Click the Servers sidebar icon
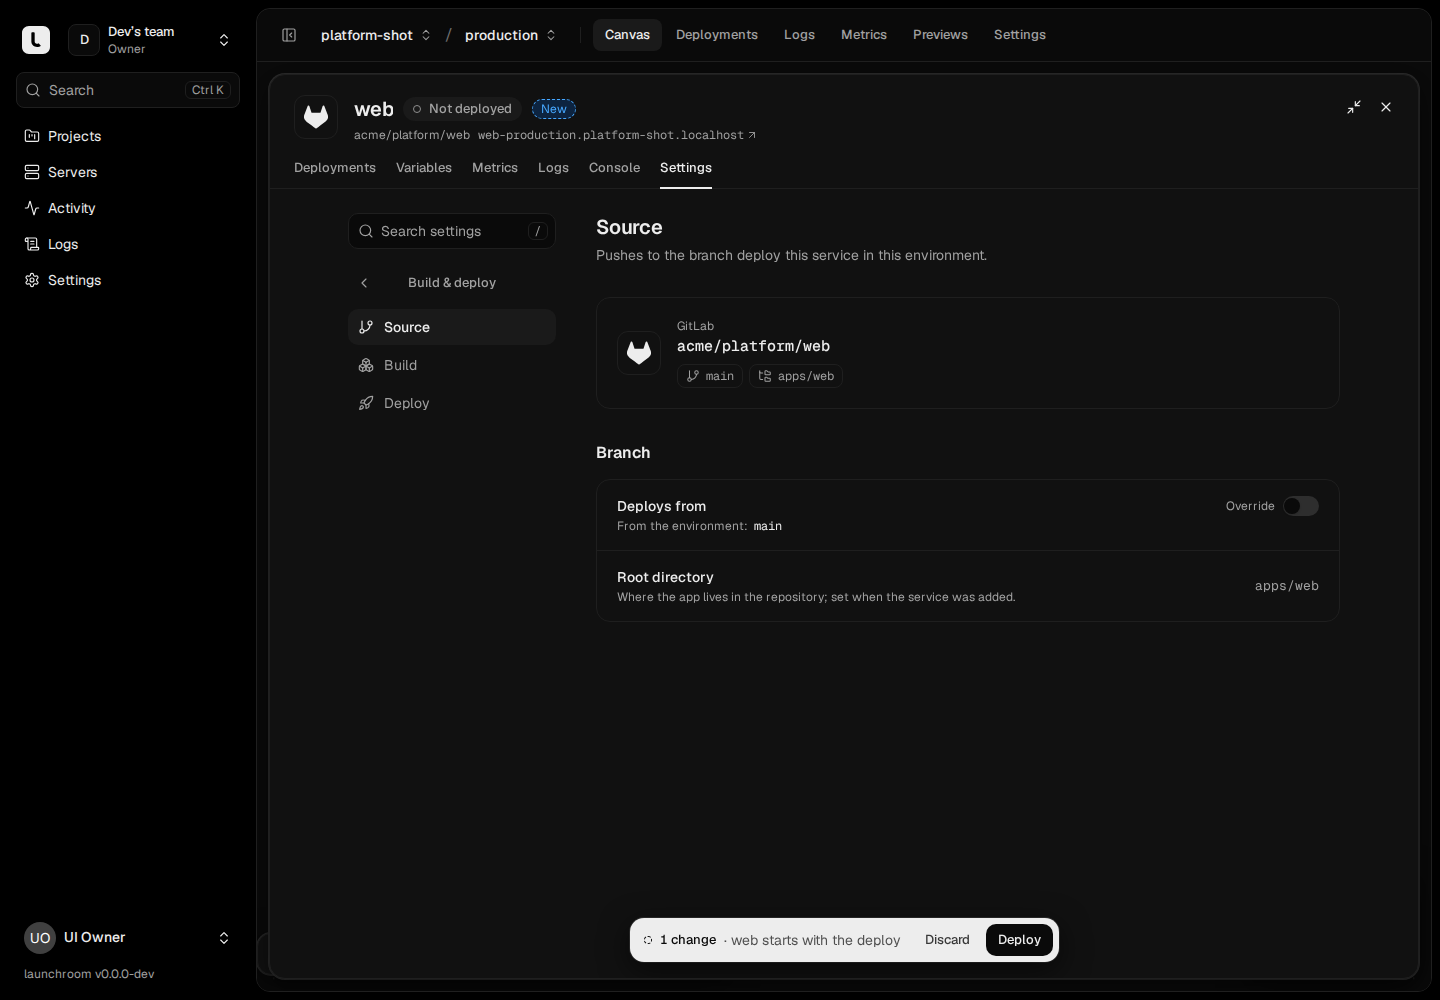 coord(32,172)
